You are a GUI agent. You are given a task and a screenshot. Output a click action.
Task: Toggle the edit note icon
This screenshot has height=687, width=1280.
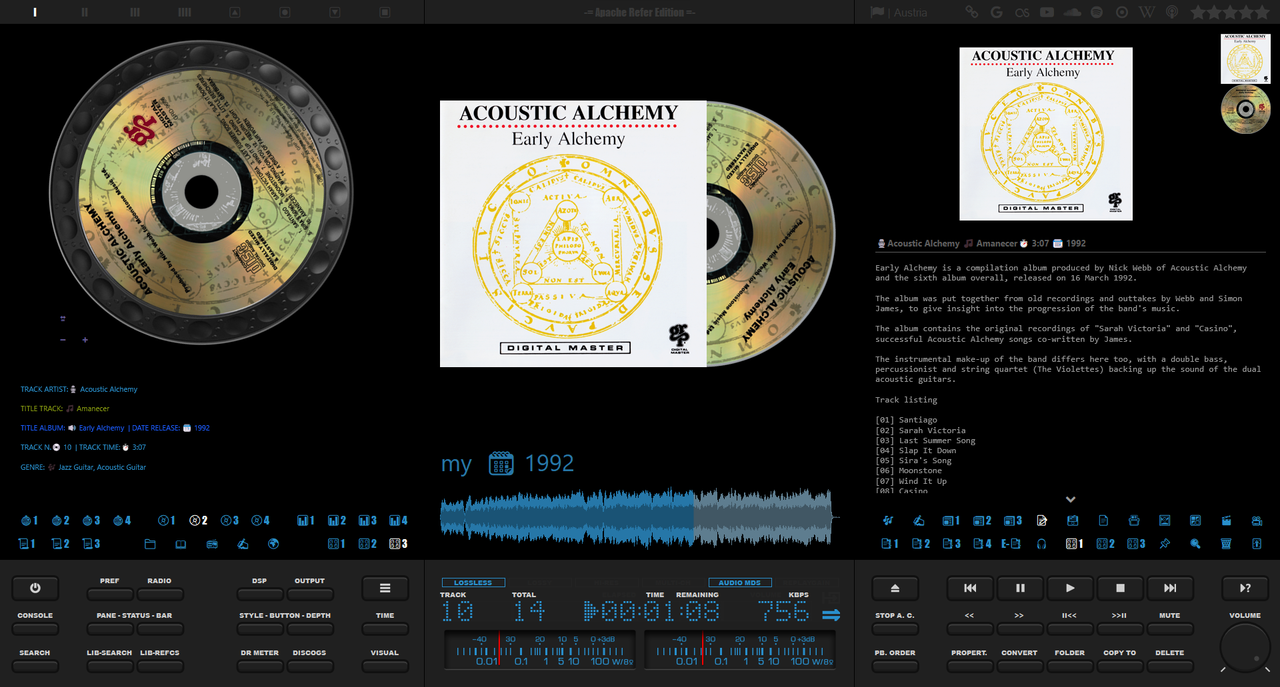click(x=1042, y=520)
